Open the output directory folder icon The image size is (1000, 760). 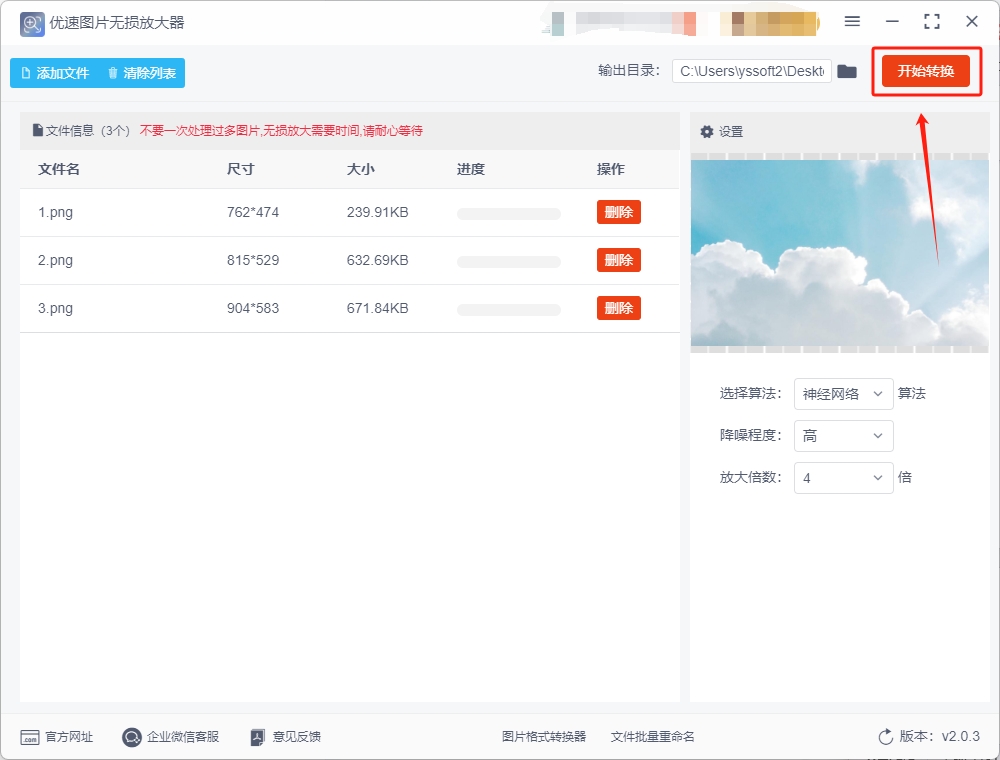coord(847,70)
